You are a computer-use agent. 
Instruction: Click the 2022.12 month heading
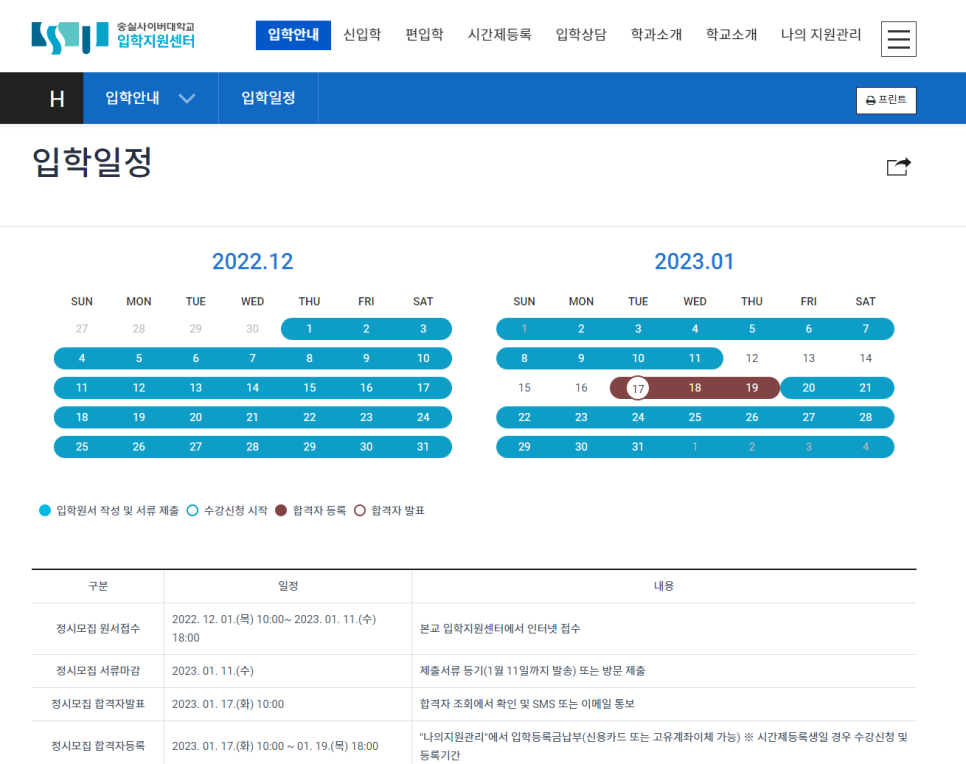253,261
